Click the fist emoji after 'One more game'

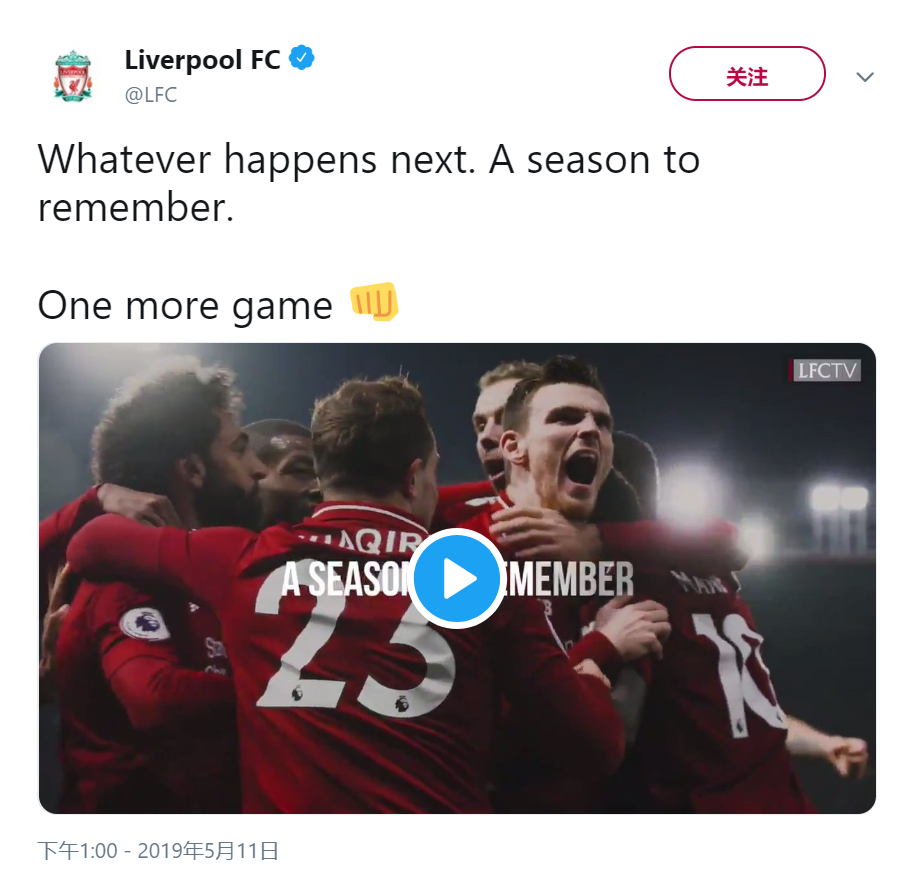(374, 303)
